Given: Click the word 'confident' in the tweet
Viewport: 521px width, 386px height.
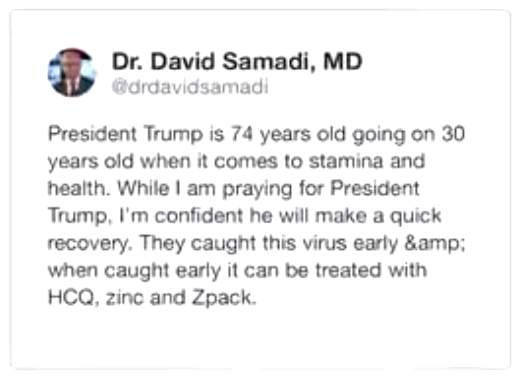Looking at the screenshot, I should pyautogui.click(x=199, y=216).
